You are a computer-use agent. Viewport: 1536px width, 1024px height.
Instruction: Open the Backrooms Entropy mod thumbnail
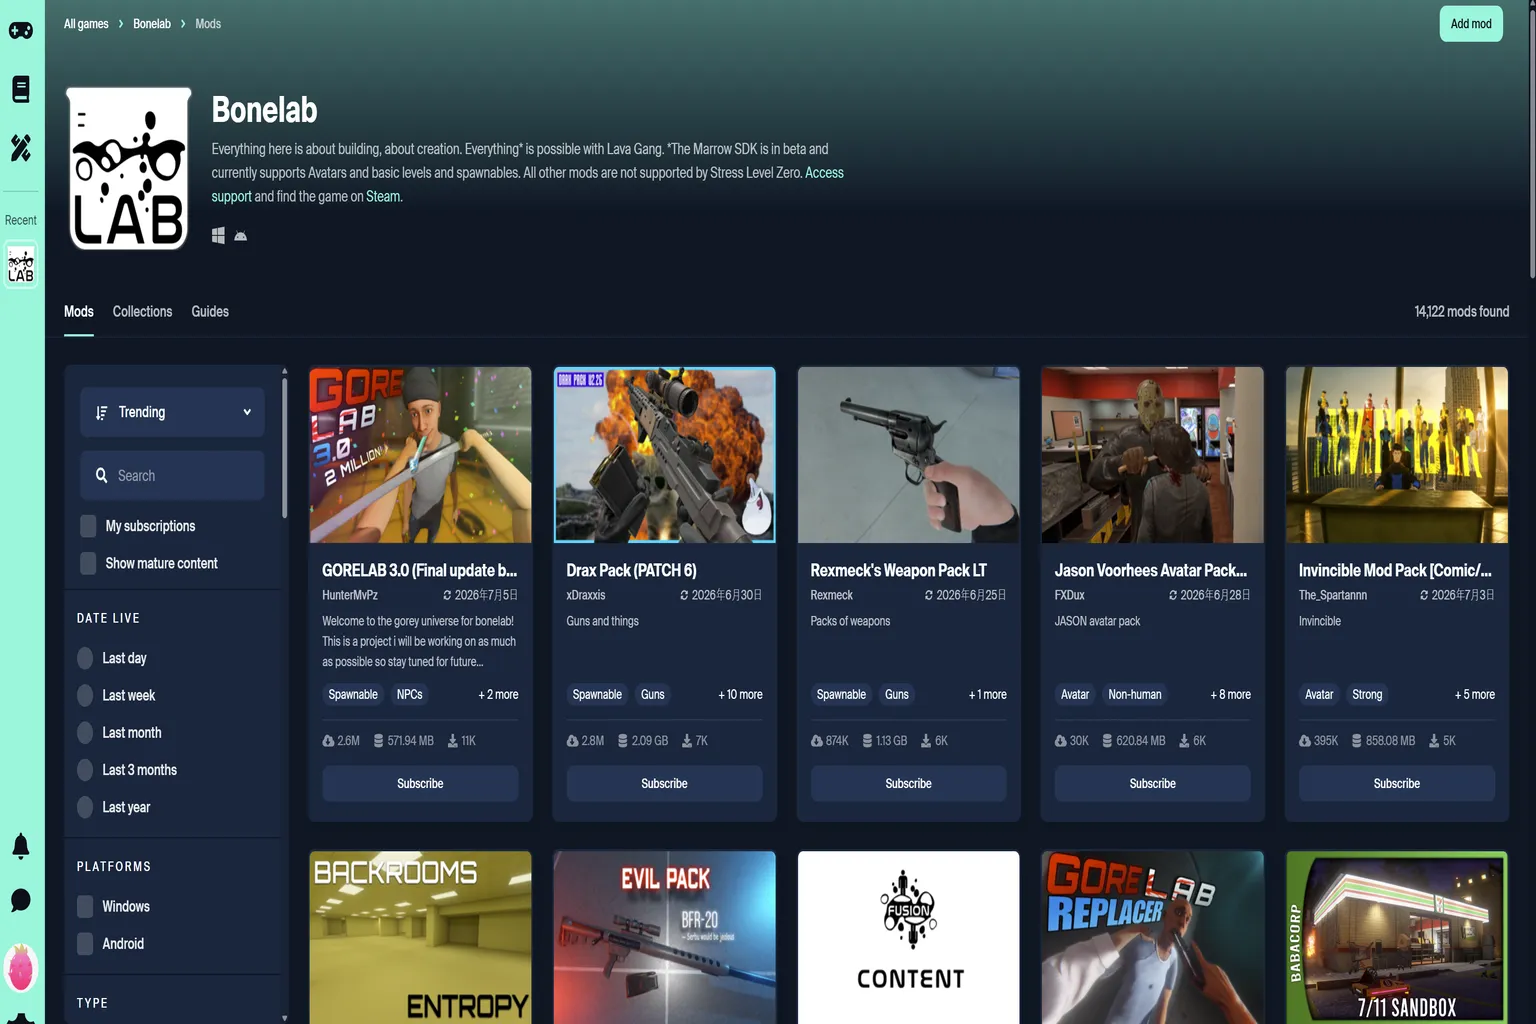click(x=420, y=938)
